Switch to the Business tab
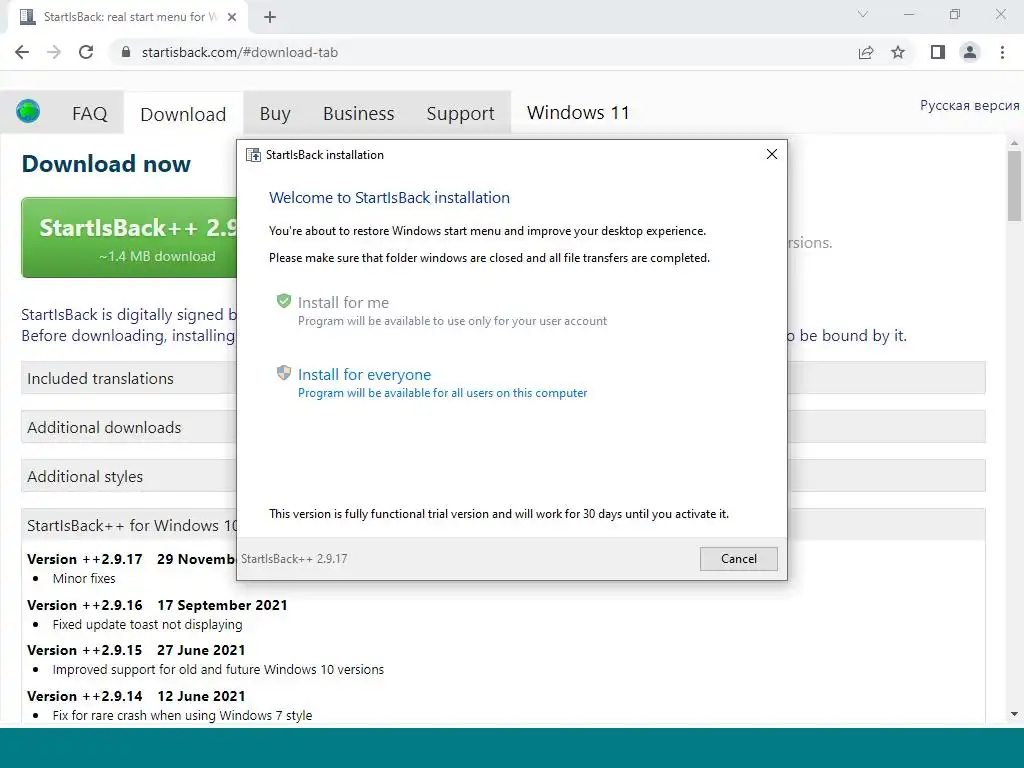Image resolution: width=1024 pixels, height=768 pixels. point(359,114)
